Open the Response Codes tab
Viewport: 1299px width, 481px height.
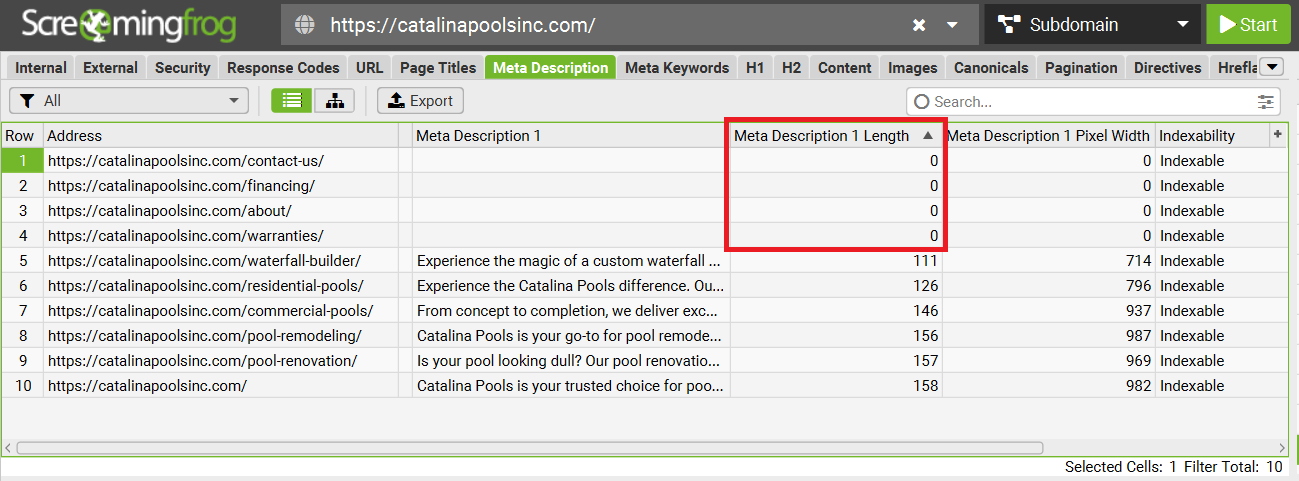[x=283, y=68]
